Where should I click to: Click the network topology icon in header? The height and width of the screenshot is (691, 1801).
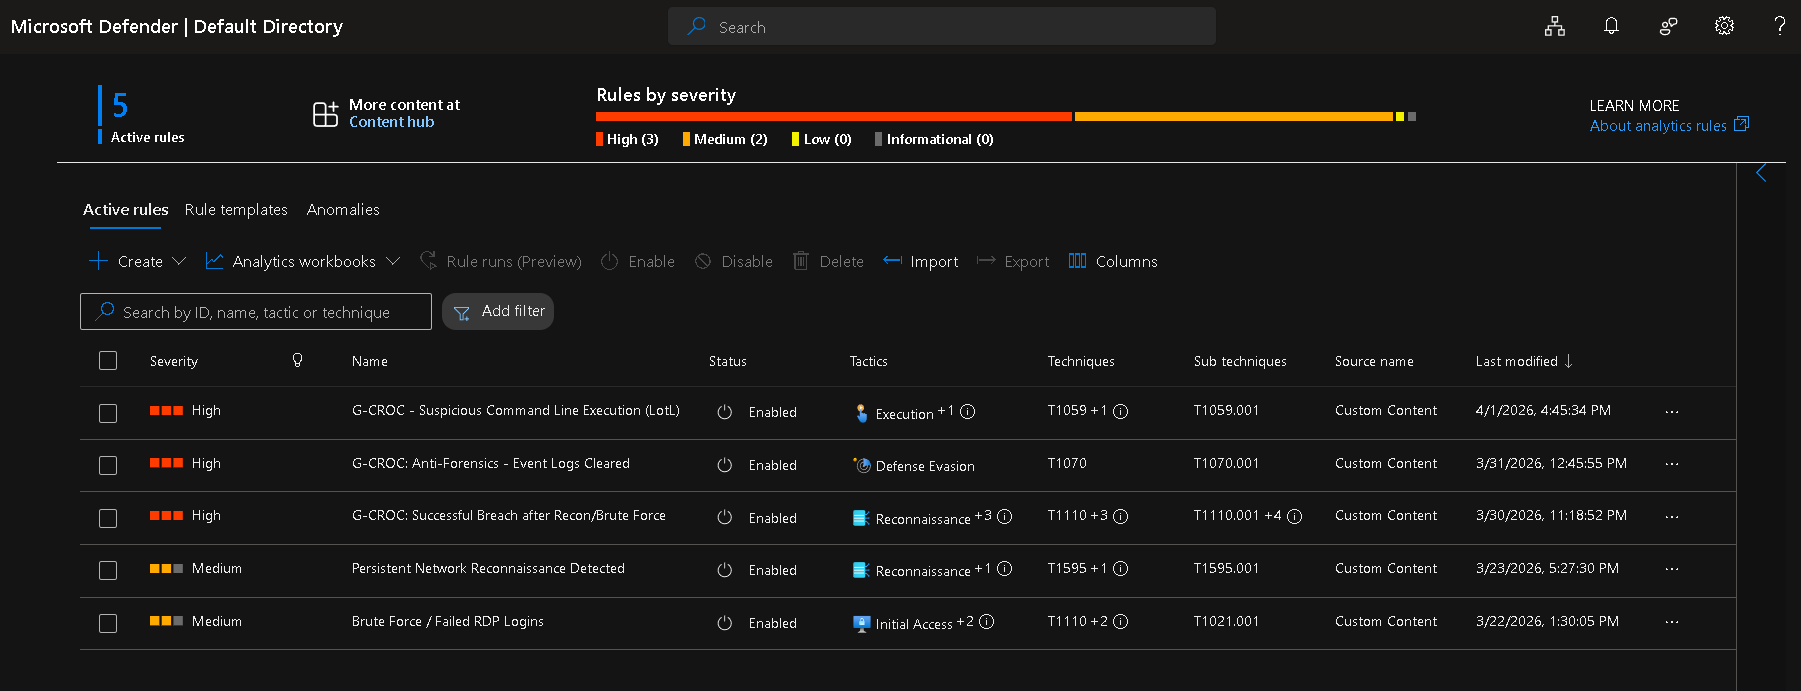[1554, 27]
